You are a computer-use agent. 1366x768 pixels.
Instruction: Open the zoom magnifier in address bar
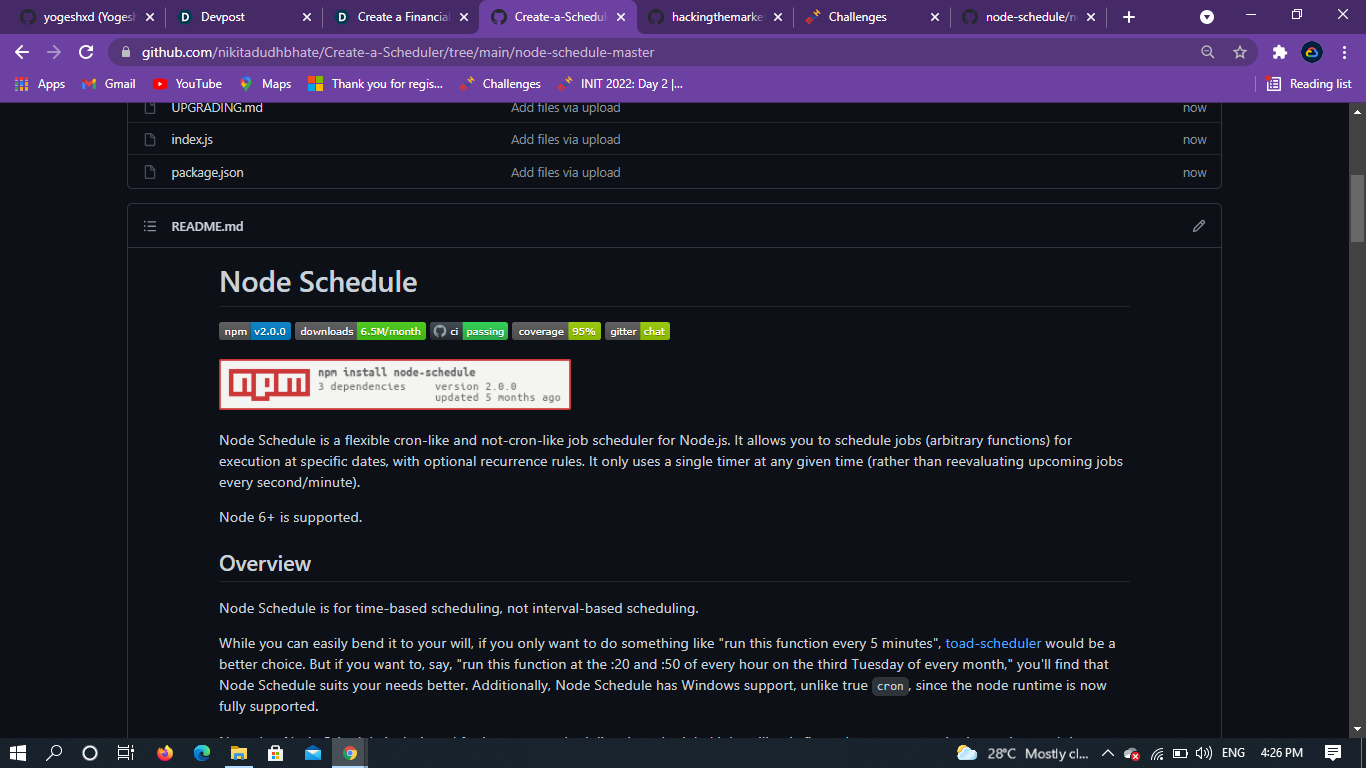1208,52
